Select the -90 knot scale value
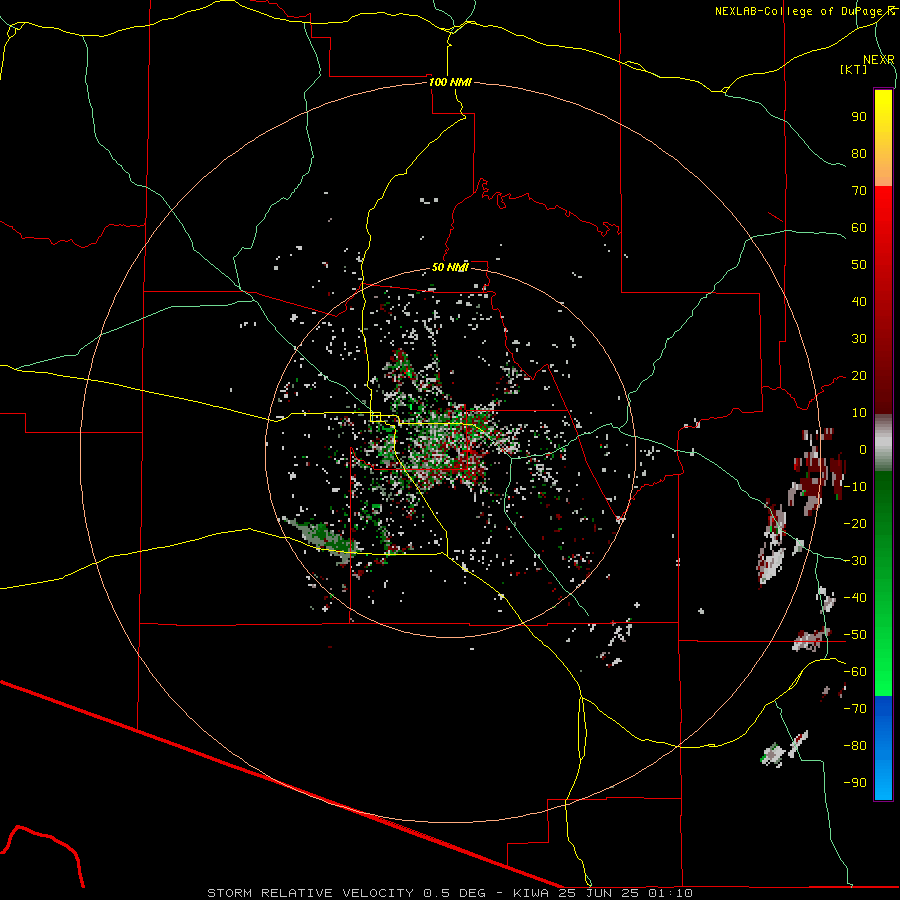The width and height of the screenshot is (900, 900). (x=855, y=783)
